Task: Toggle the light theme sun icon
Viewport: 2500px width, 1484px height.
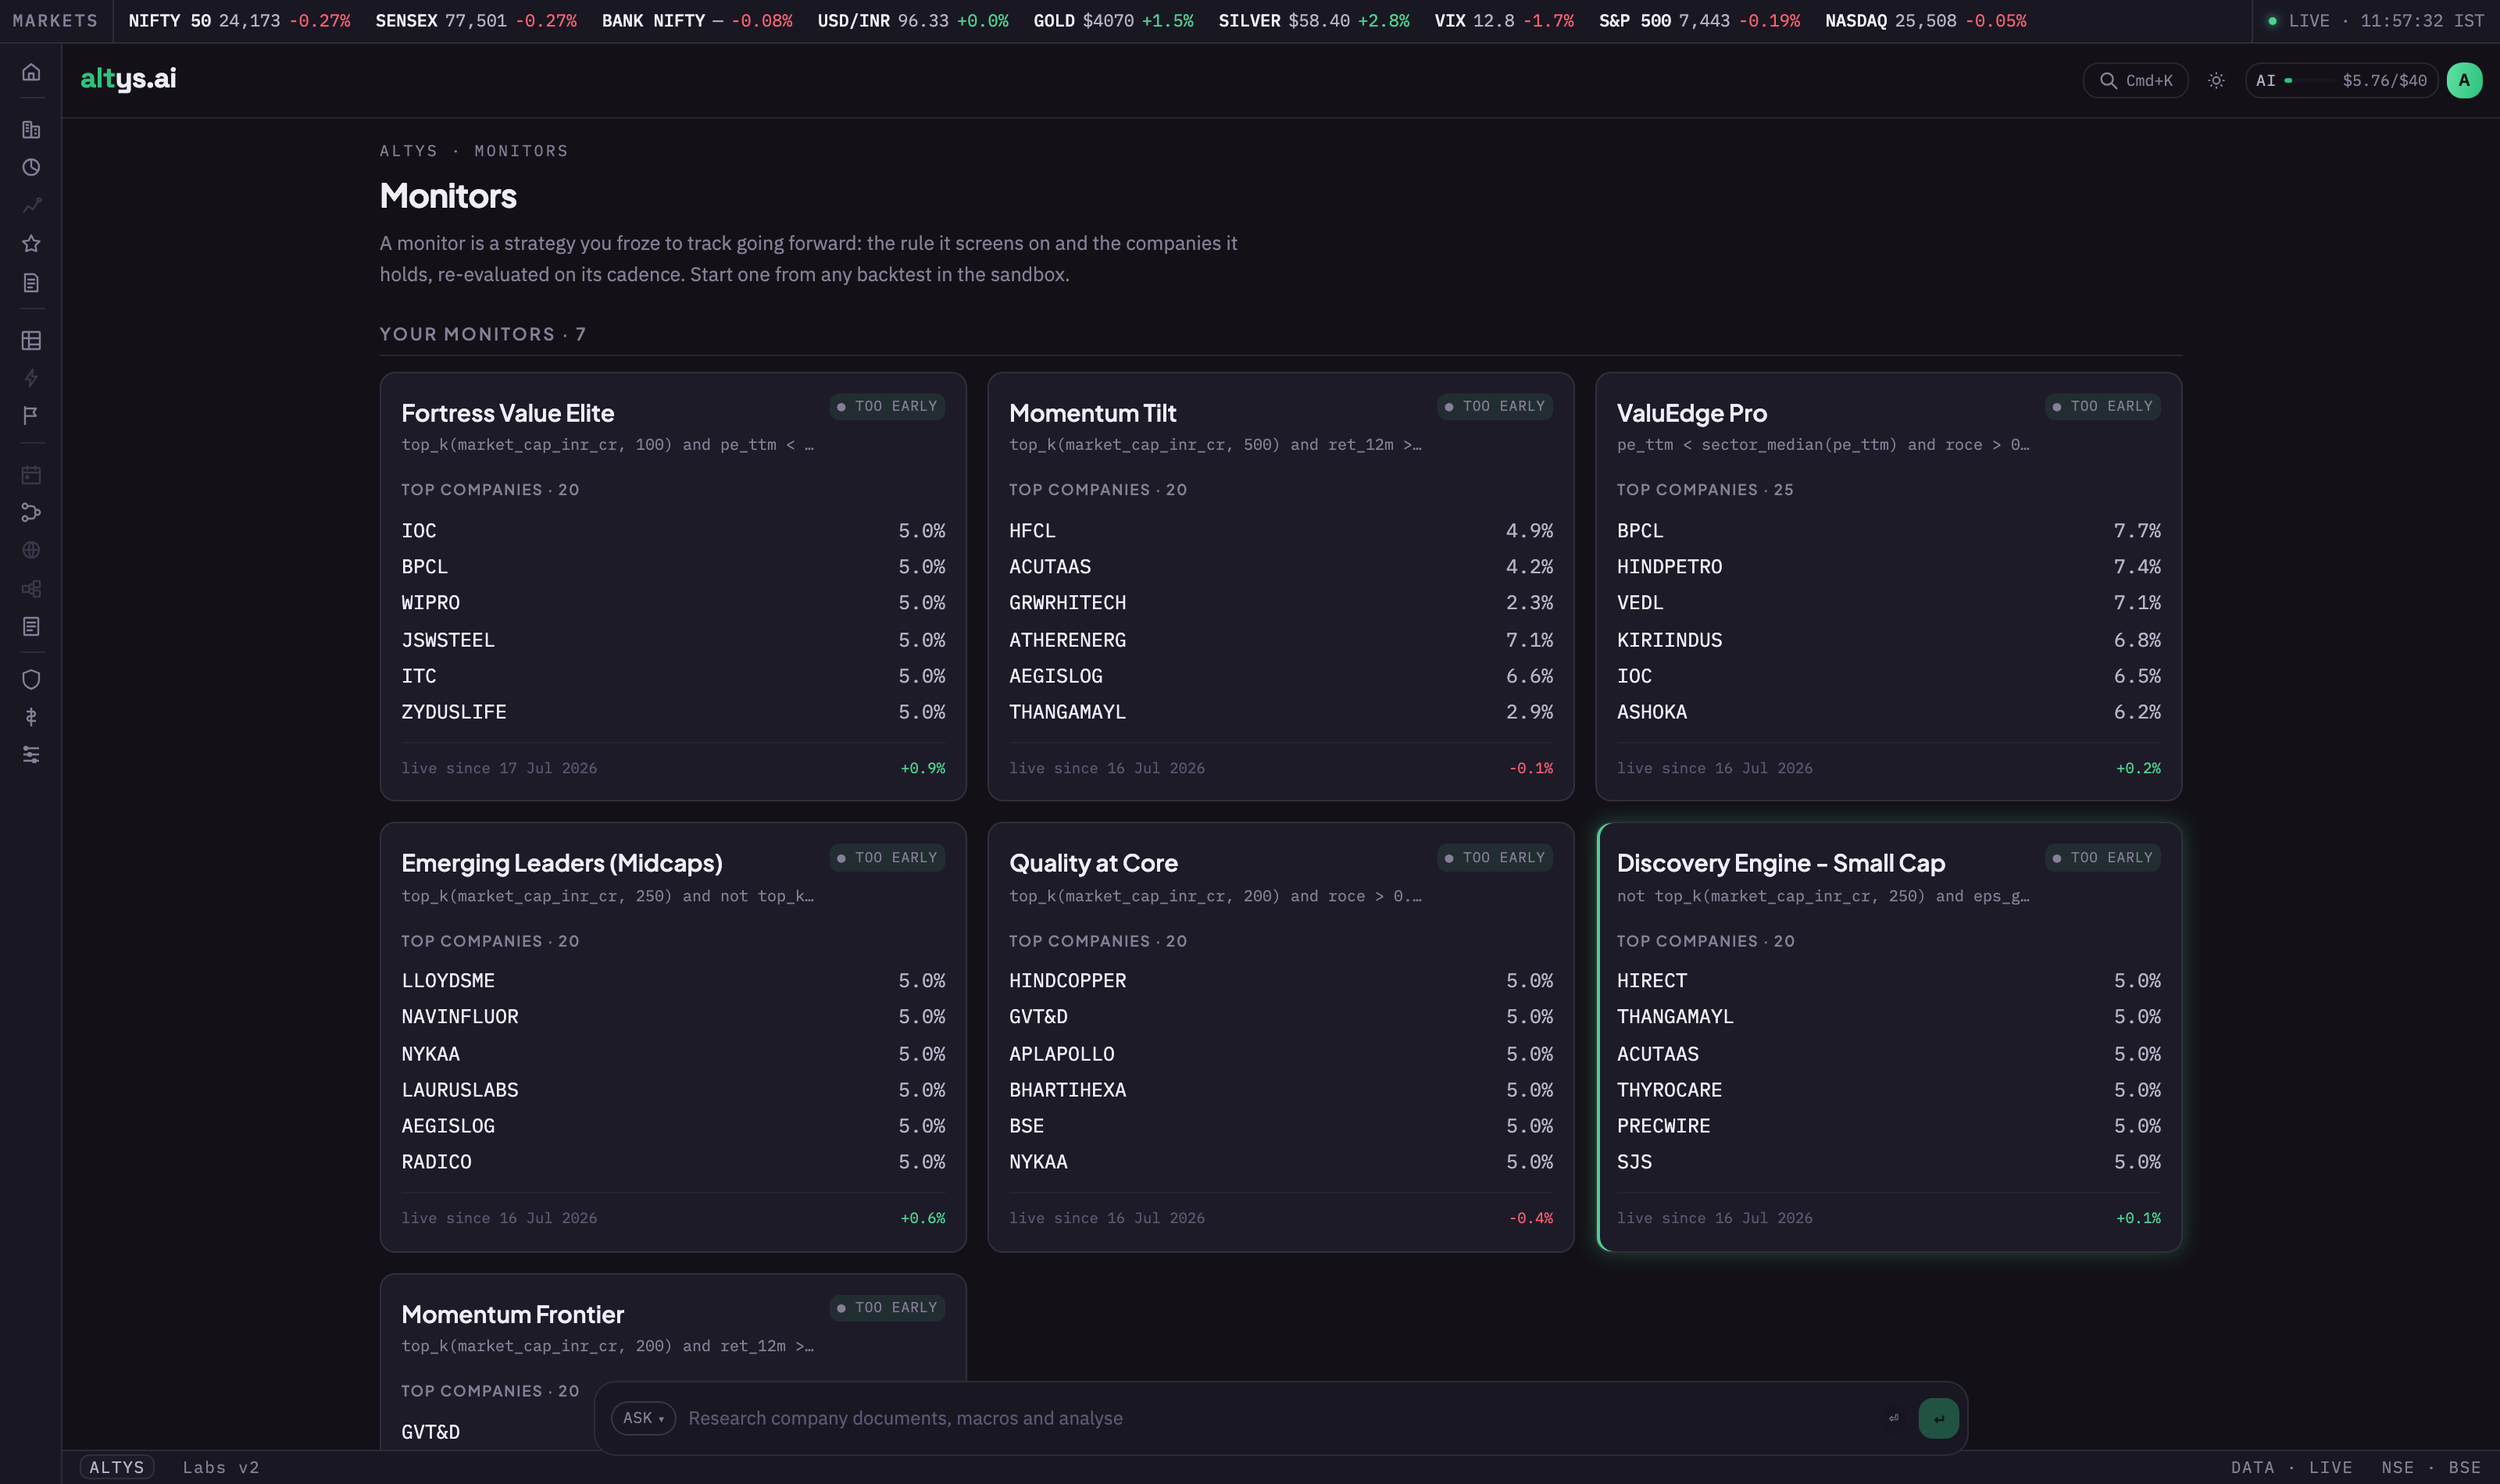Action: tap(2216, 81)
